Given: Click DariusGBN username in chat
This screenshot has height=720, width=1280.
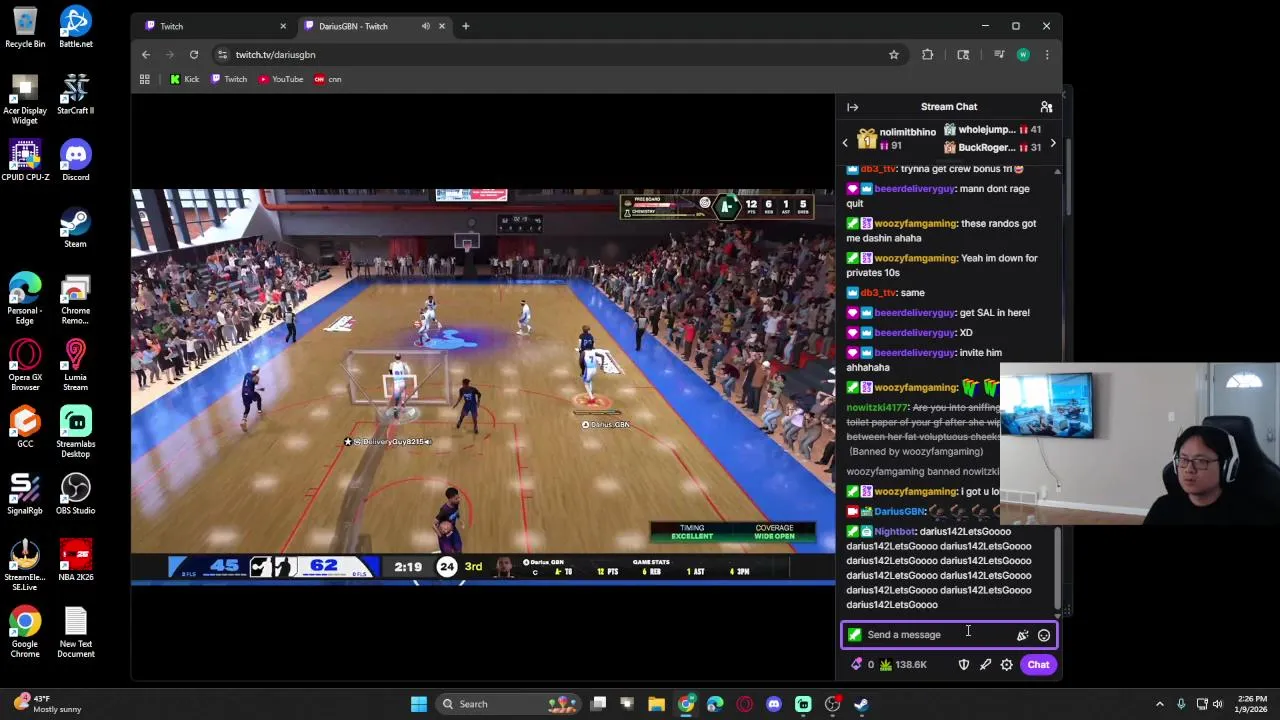Looking at the screenshot, I should [x=899, y=512].
